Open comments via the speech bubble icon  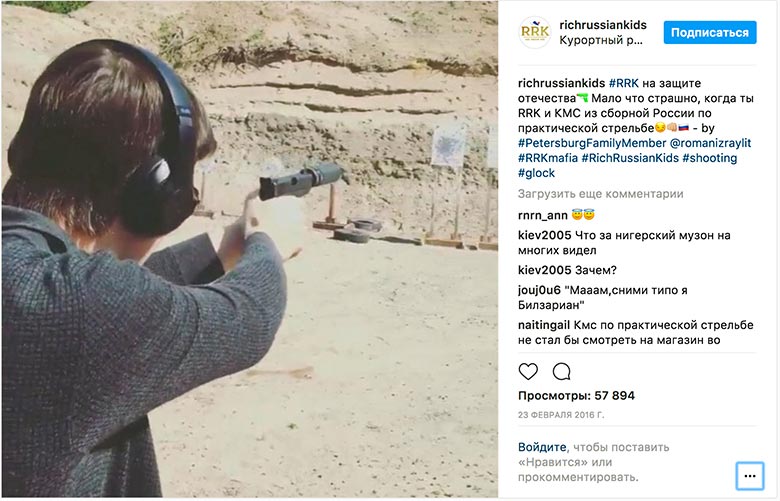click(562, 371)
